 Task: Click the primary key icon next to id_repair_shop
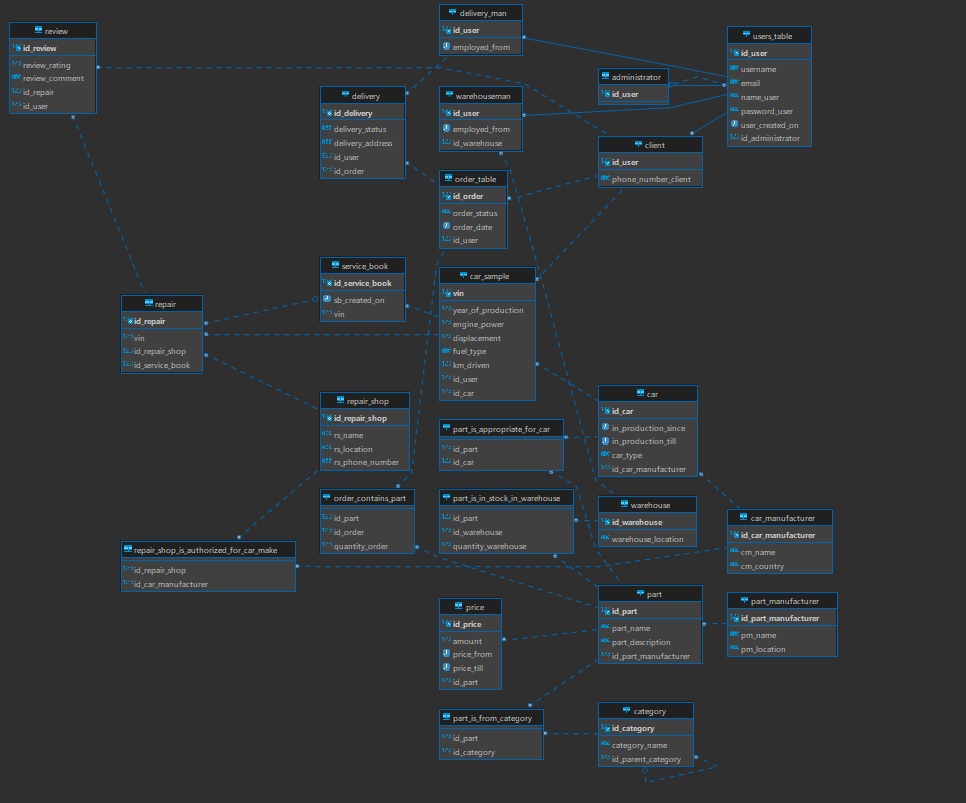click(327, 418)
